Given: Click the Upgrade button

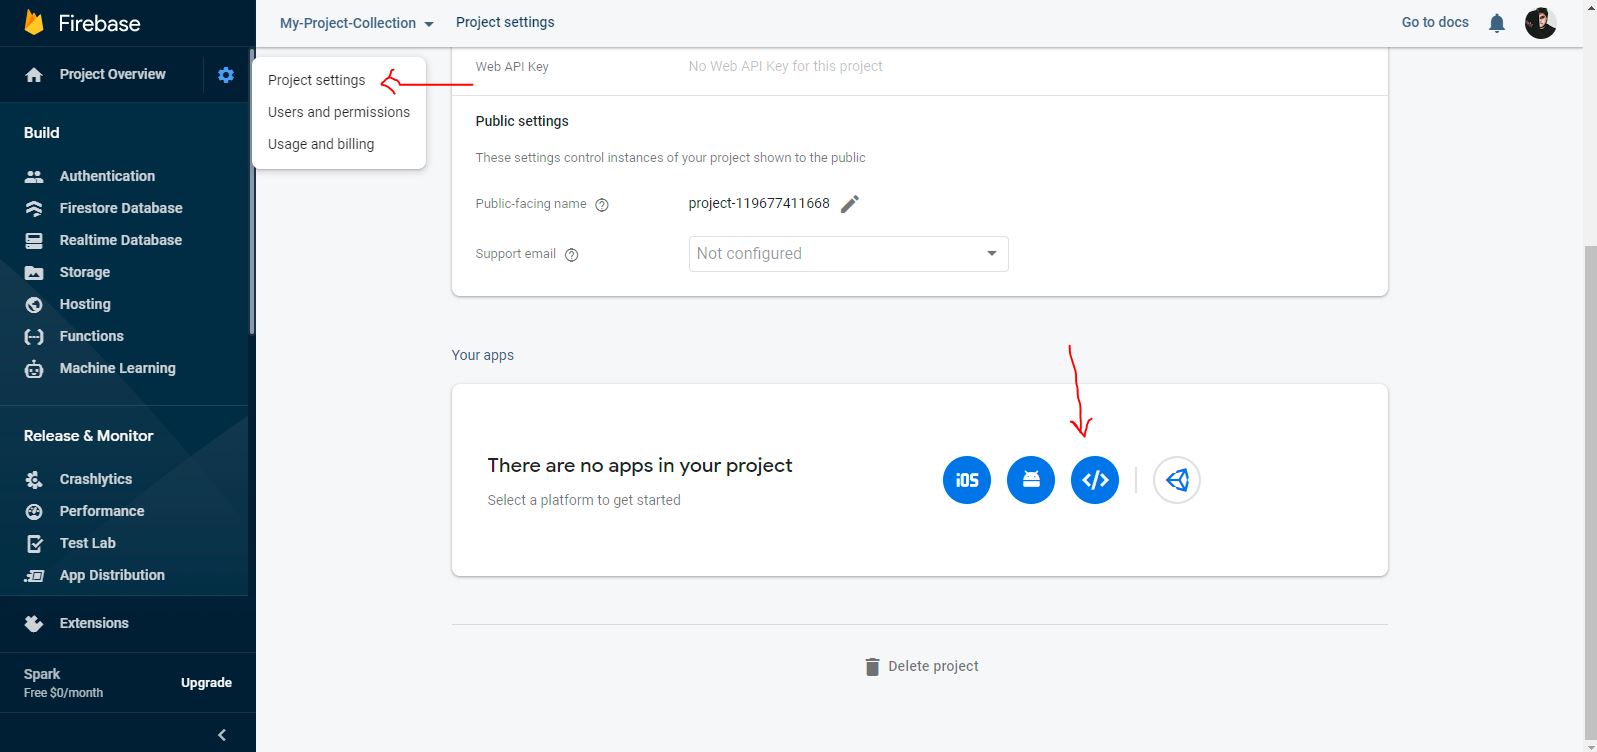Looking at the screenshot, I should click(206, 683).
